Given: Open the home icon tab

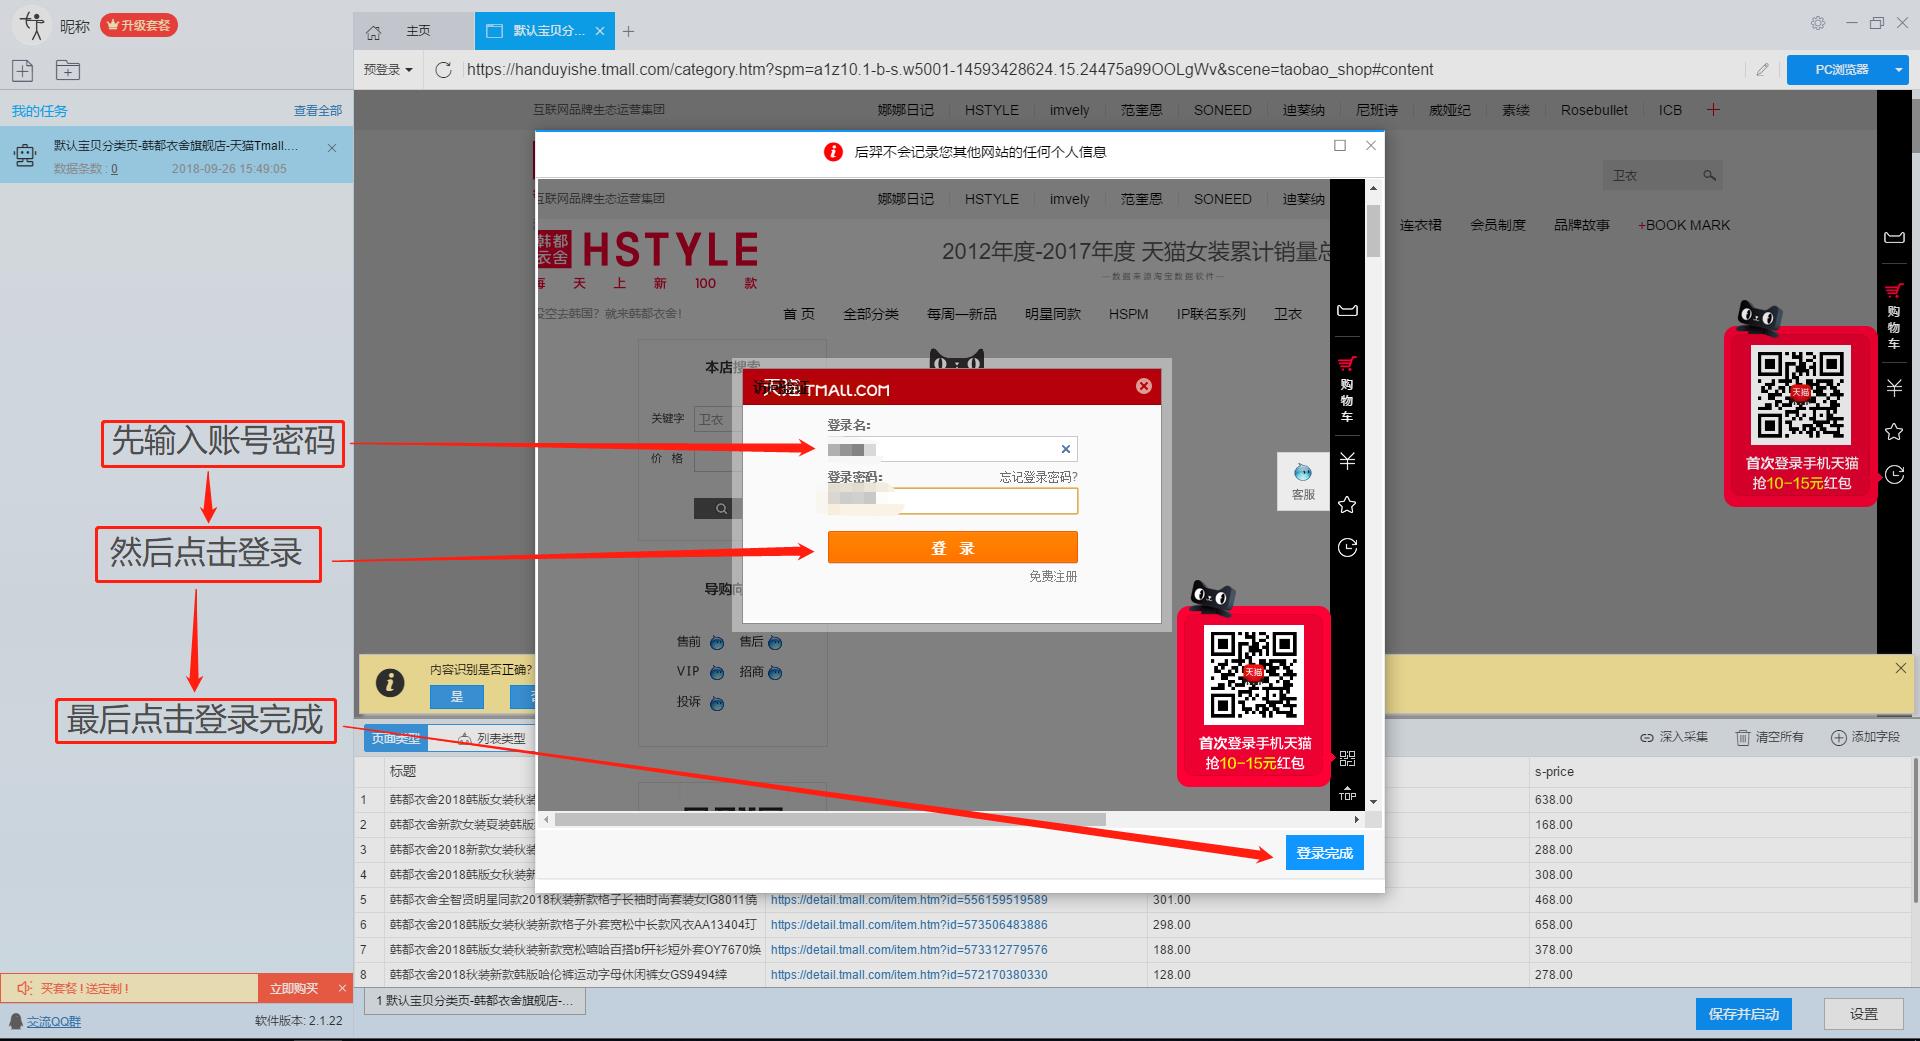Looking at the screenshot, I should point(373,32).
